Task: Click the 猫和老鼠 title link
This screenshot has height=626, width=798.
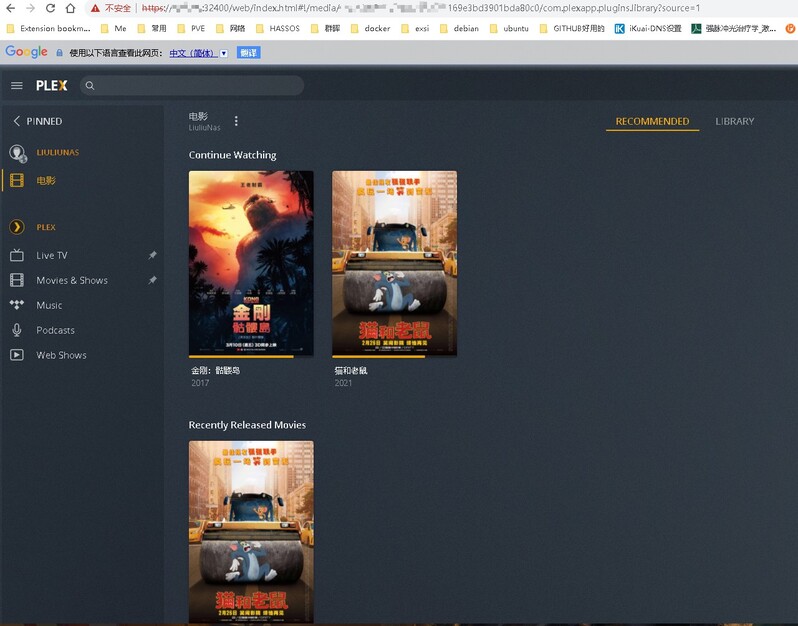Action: click(x=350, y=371)
